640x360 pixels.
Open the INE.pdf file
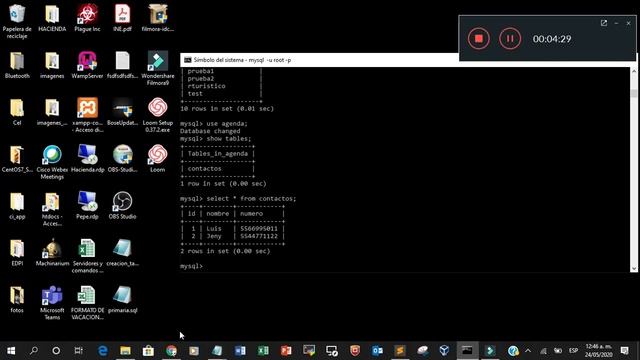pyautogui.click(x=122, y=19)
